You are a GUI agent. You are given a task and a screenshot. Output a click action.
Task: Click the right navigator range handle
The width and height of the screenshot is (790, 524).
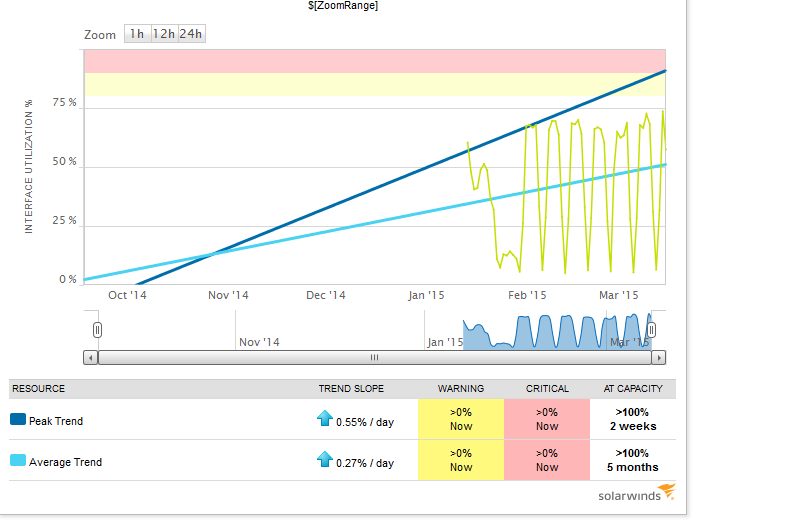coord(651,330)
